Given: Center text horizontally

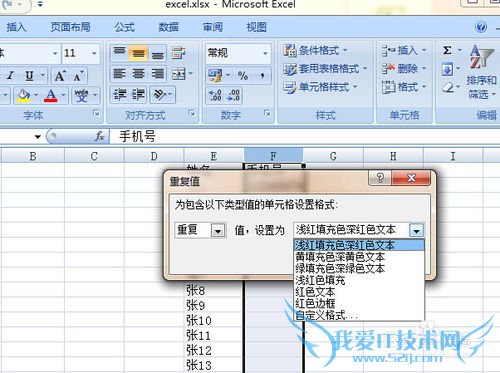Looking at the screenshot, I should pyautogui.click(x=138, y=74).
